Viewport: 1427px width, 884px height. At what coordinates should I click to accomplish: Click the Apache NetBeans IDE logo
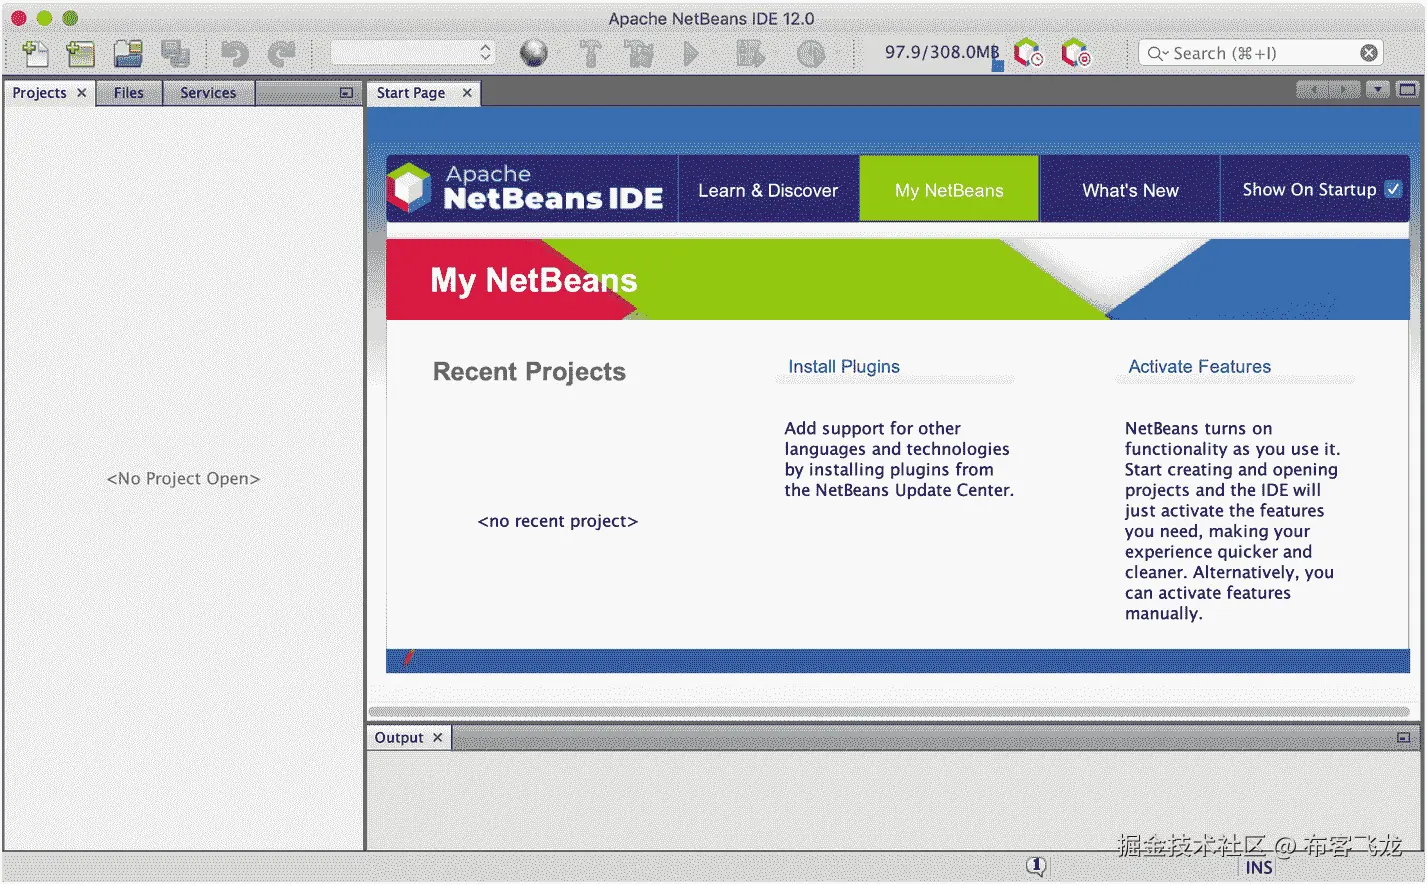pyautogui.click(x=526, y=188)
